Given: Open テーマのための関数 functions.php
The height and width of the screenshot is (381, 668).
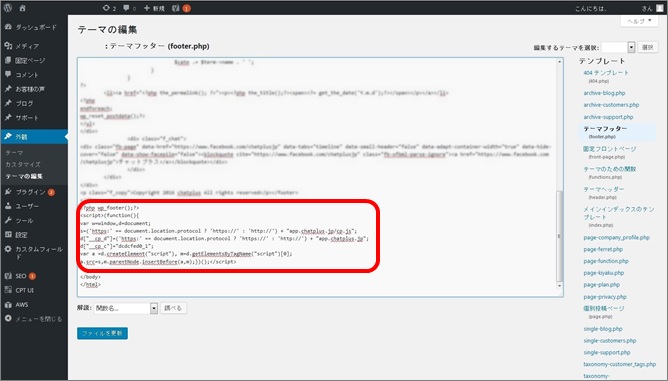Looking at the screenshot, I should click(609, 169).
